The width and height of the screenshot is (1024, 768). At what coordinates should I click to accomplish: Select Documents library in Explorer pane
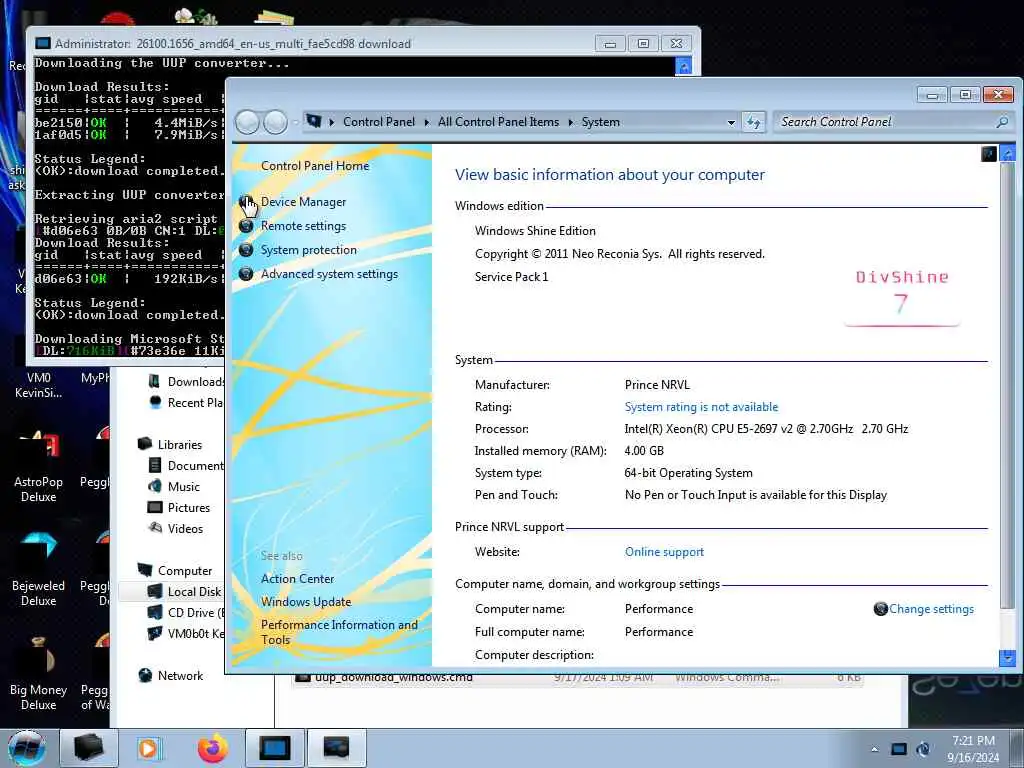[195, 466]
